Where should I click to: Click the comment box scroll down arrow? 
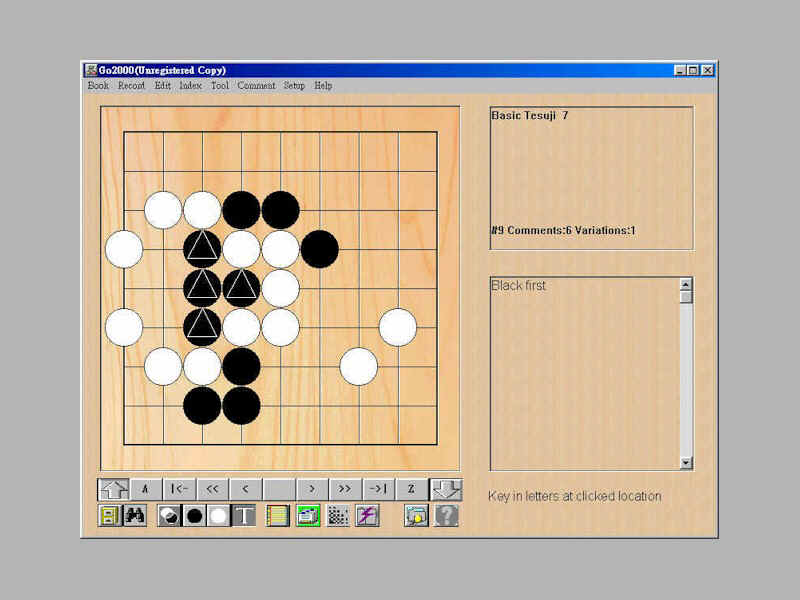click(x=686, y=463)
